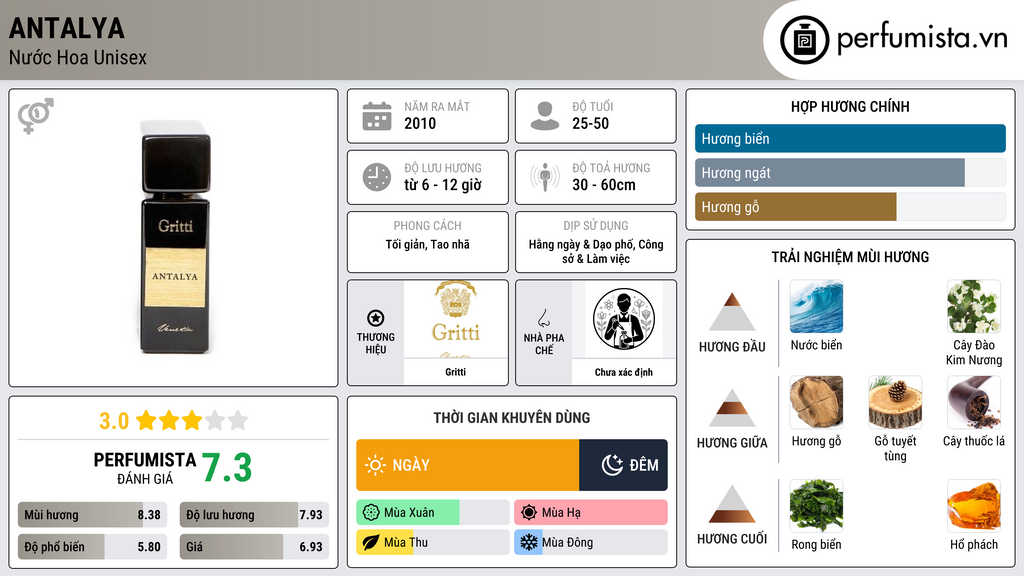This screenshot has width=1024, height=576.
Task: Click the clock icon beside Độ lưu hương
Action: pos(377,177)
